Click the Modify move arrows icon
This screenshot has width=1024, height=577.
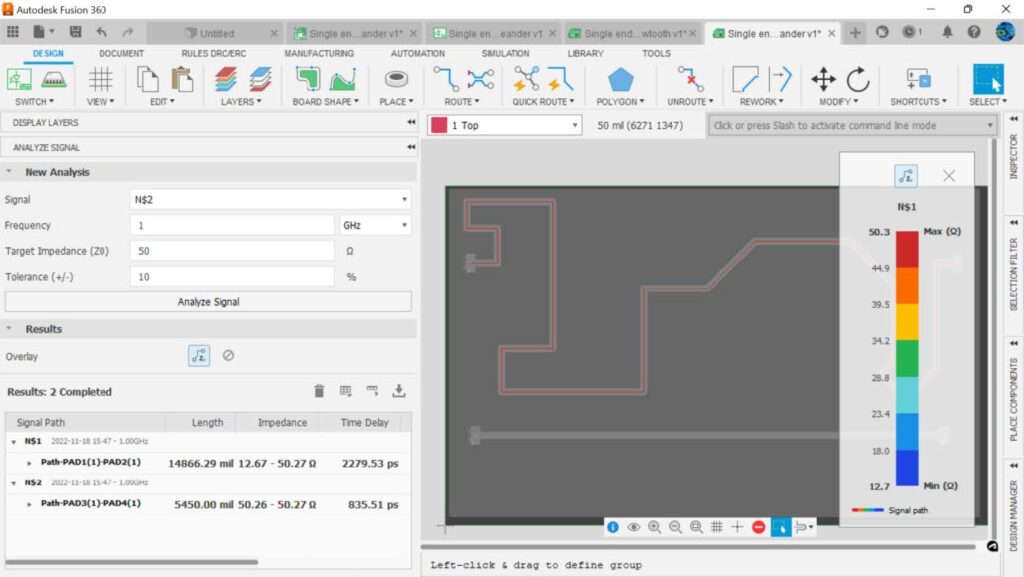(823, 80)
